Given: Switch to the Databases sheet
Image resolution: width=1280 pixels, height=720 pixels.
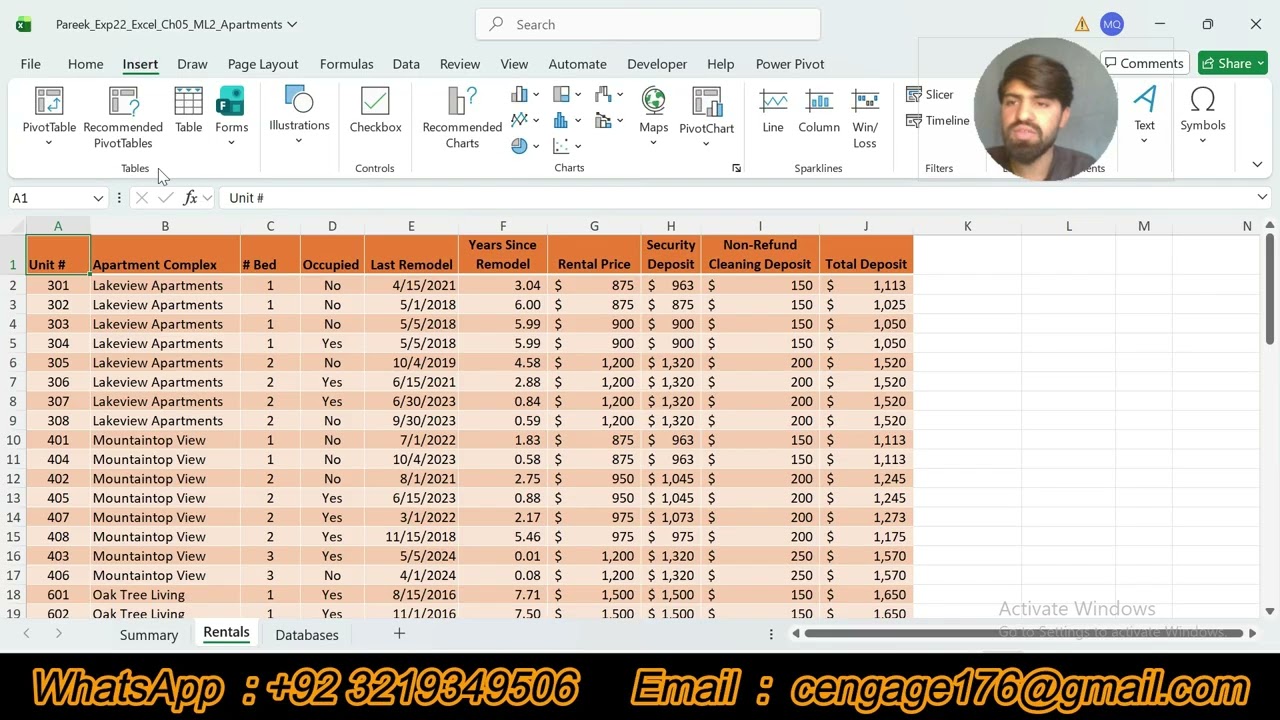Looking at the screenshot, I should (x=307, y=635).
